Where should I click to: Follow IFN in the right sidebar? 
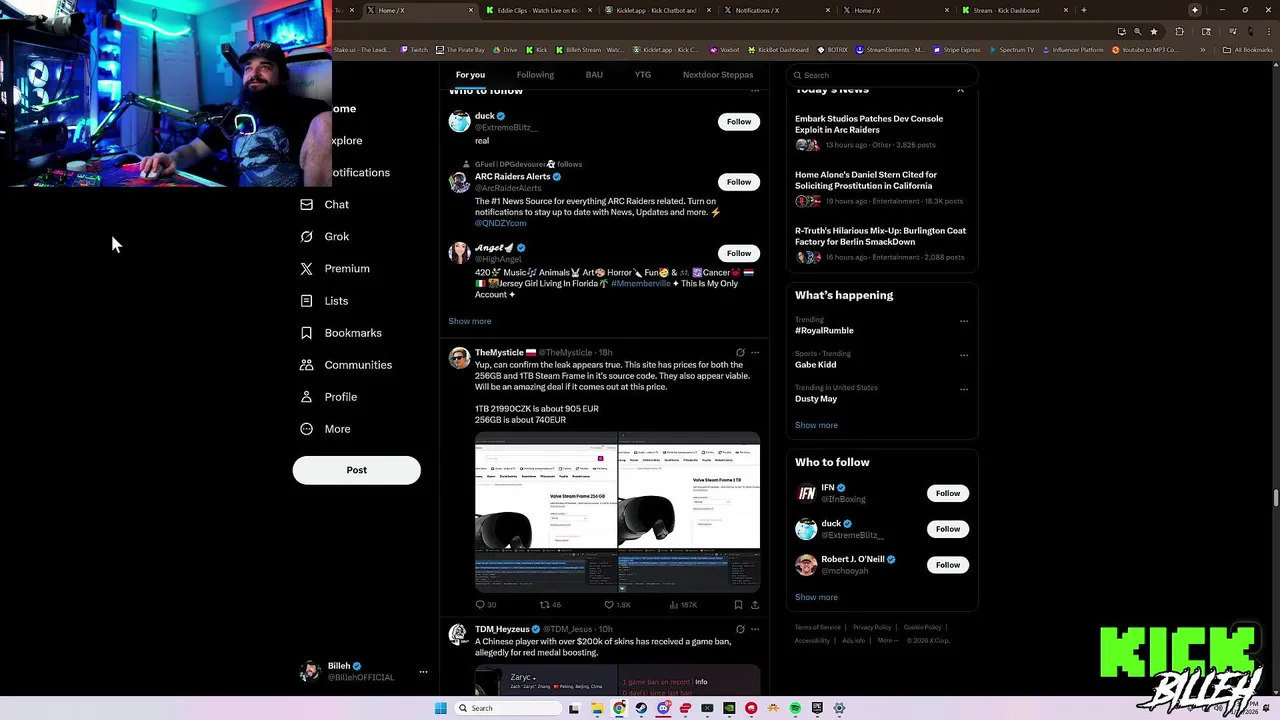[948, 493]
